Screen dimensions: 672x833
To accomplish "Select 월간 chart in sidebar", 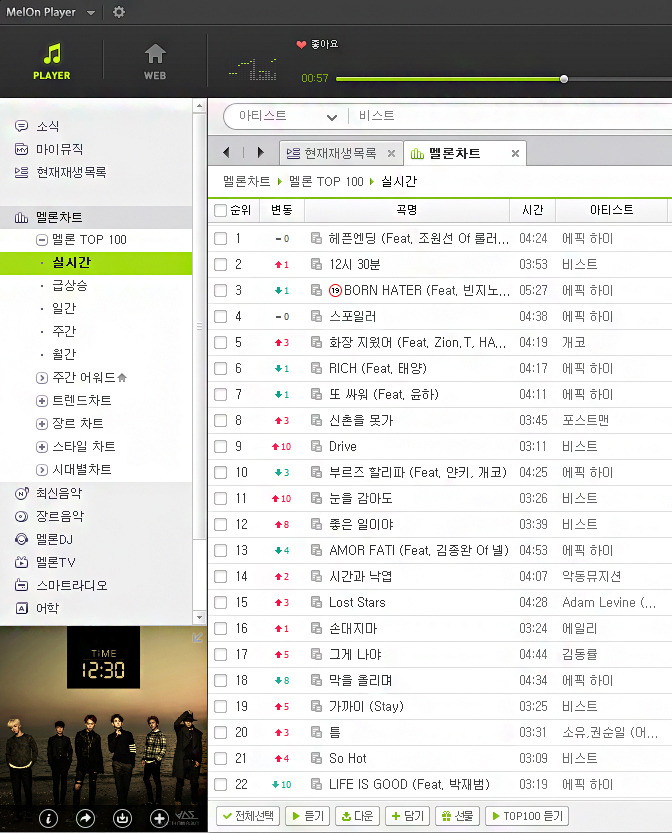I will pyautogui.click(x=64, y=354).
